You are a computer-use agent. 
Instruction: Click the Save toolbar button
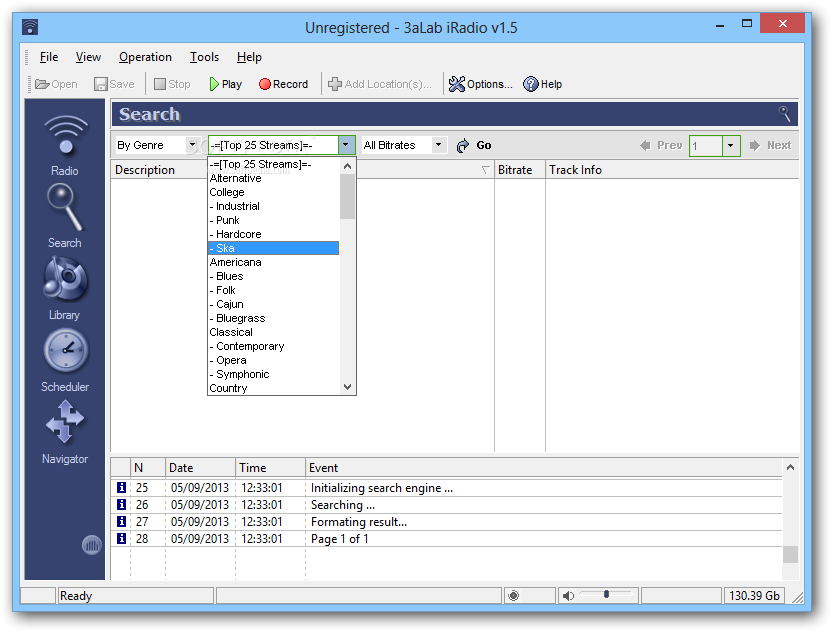click(x=114, y=84)
